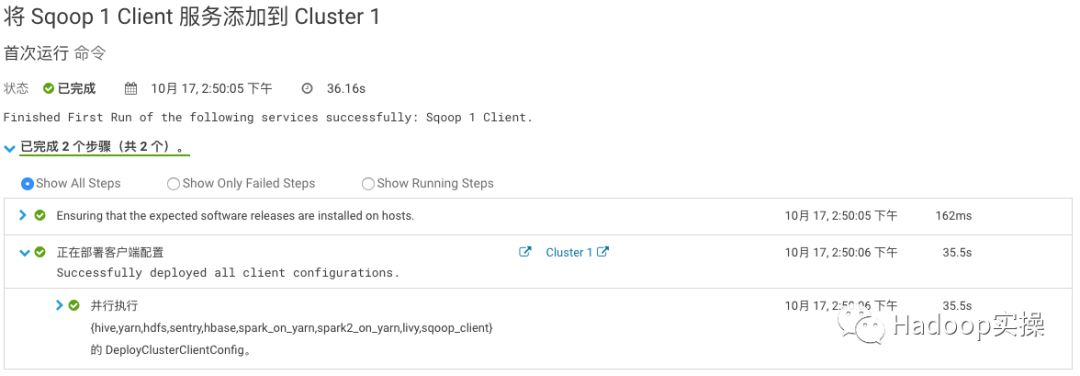Click the clock icon beside 36.16s duration

click(307, 89)
